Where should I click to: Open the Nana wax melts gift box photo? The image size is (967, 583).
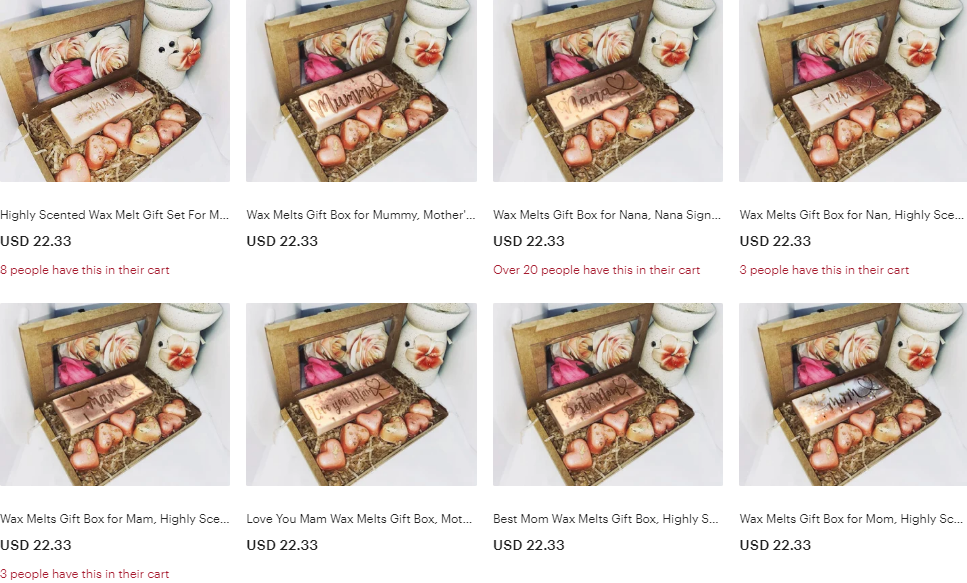pos(607,91)
